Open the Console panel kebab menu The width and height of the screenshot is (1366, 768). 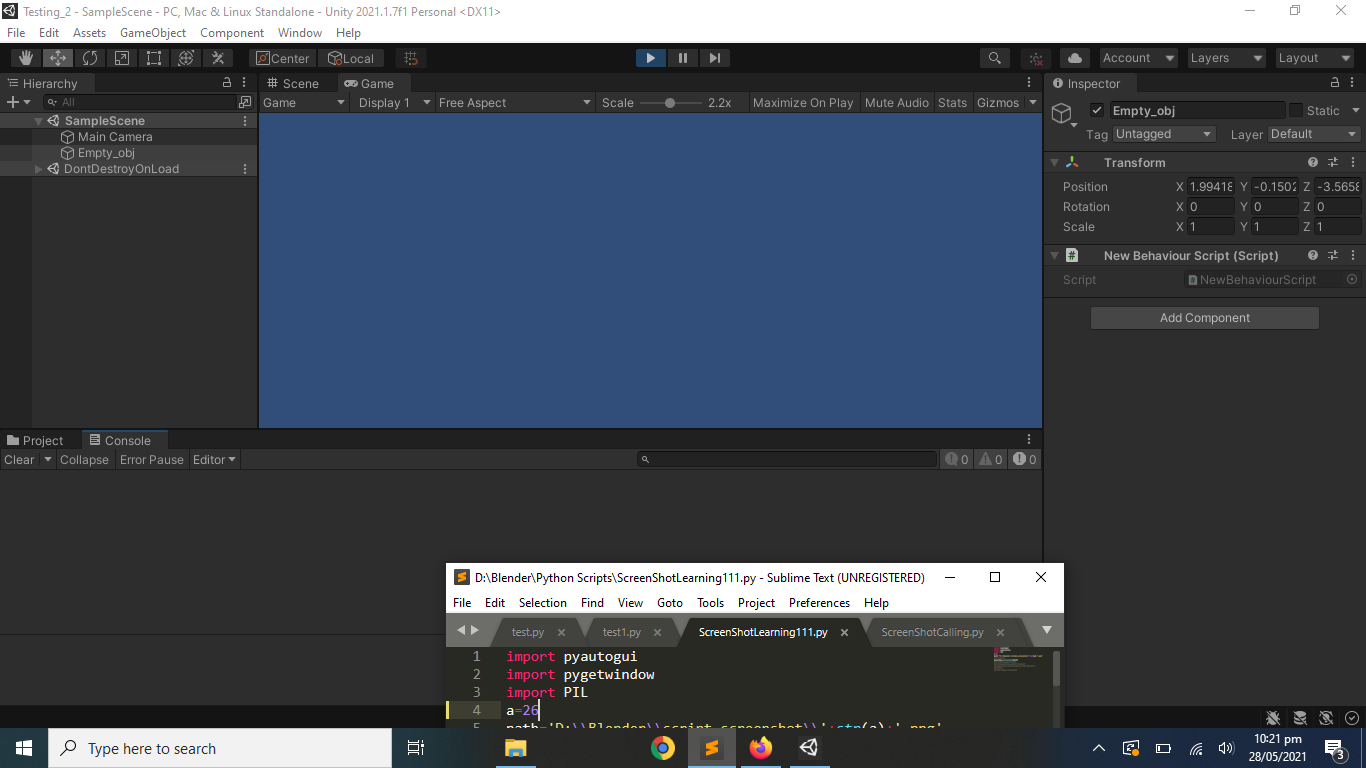point(1029,440)
